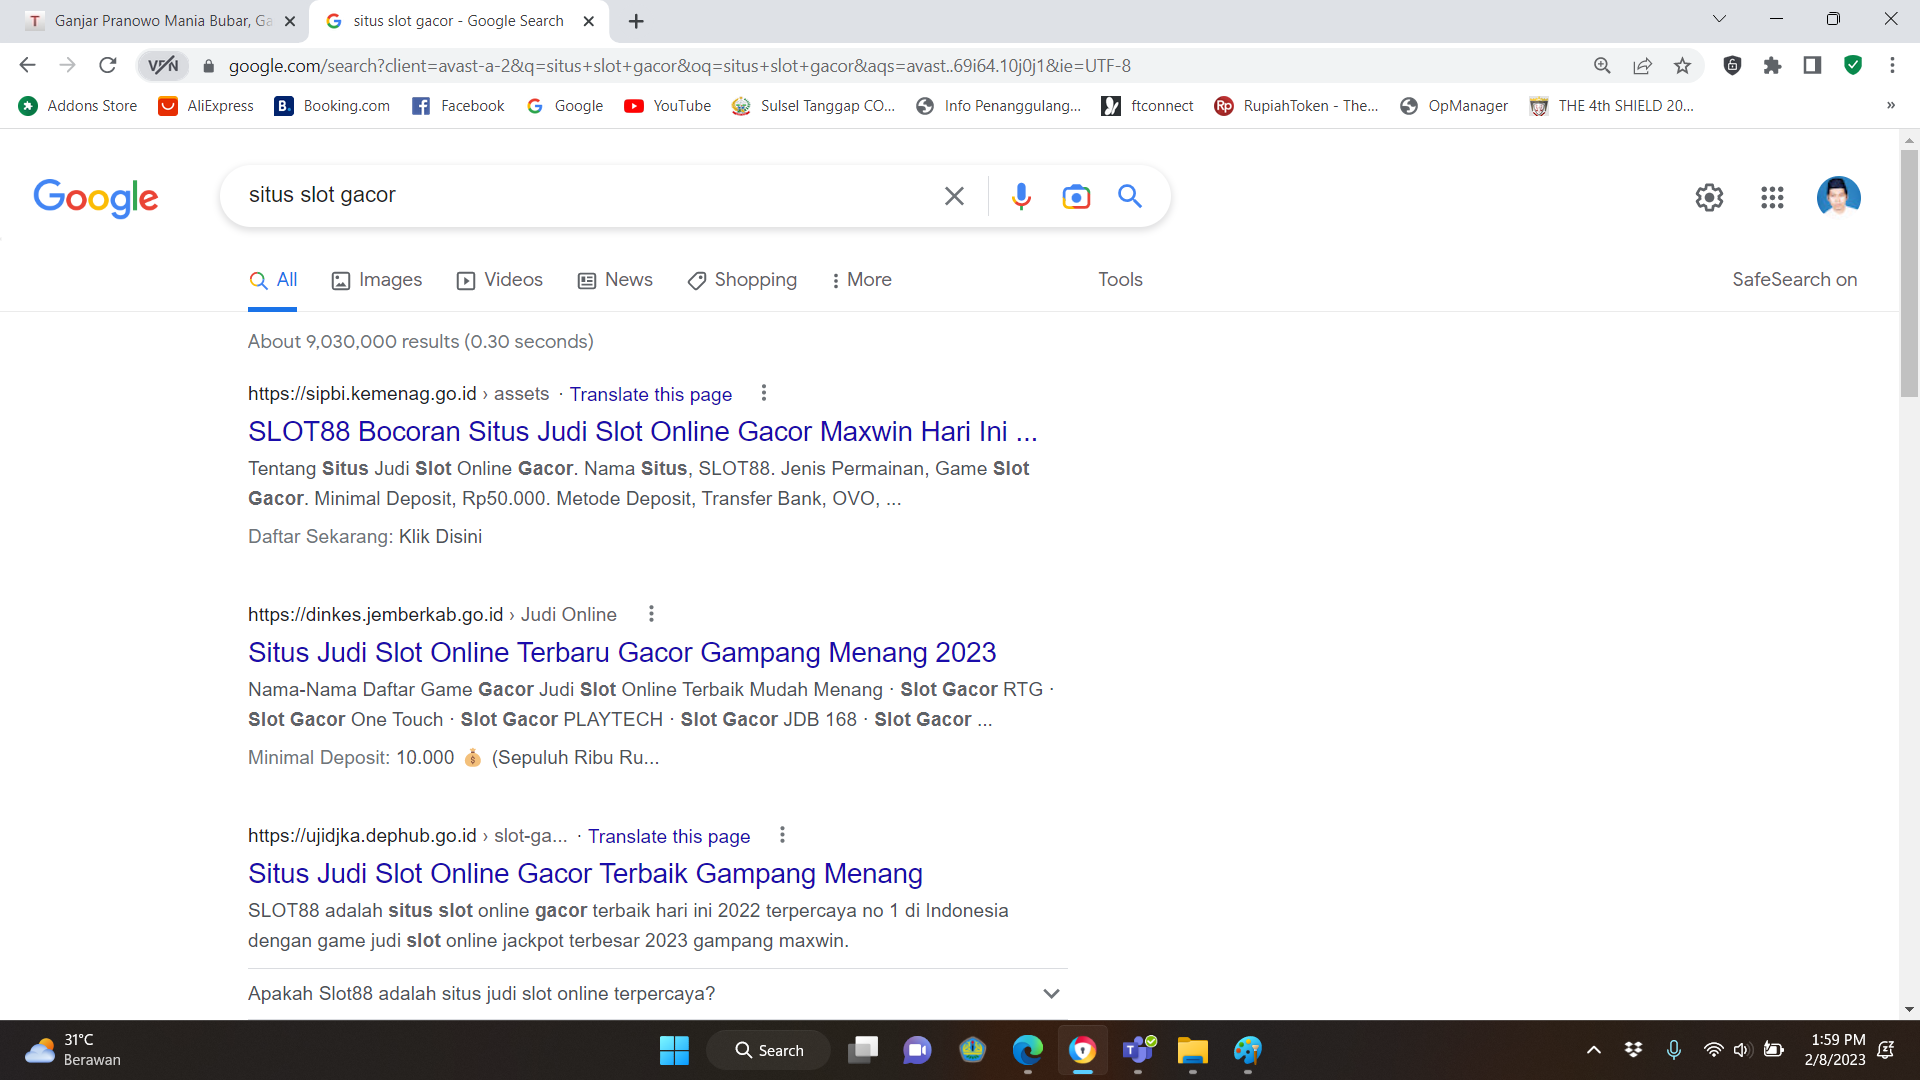Click the voice search microphone icon

1020,196
